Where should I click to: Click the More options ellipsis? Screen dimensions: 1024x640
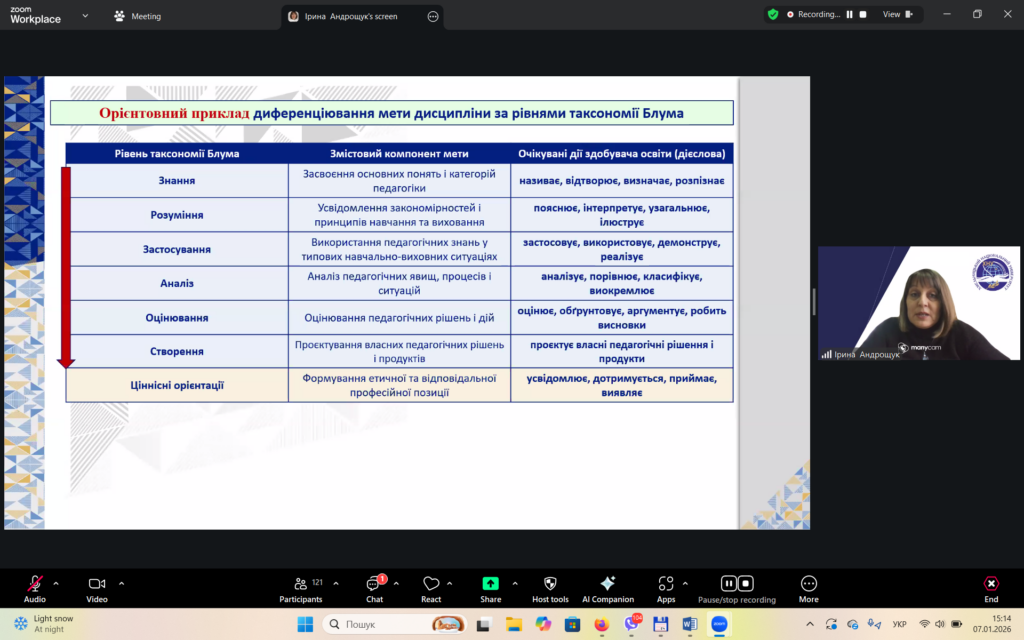tap(808, 584)
